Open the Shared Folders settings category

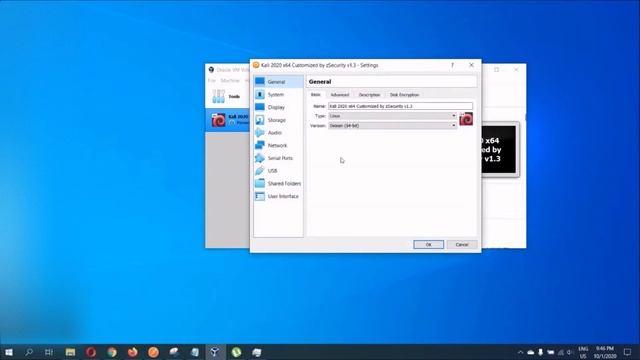(278, 184)
